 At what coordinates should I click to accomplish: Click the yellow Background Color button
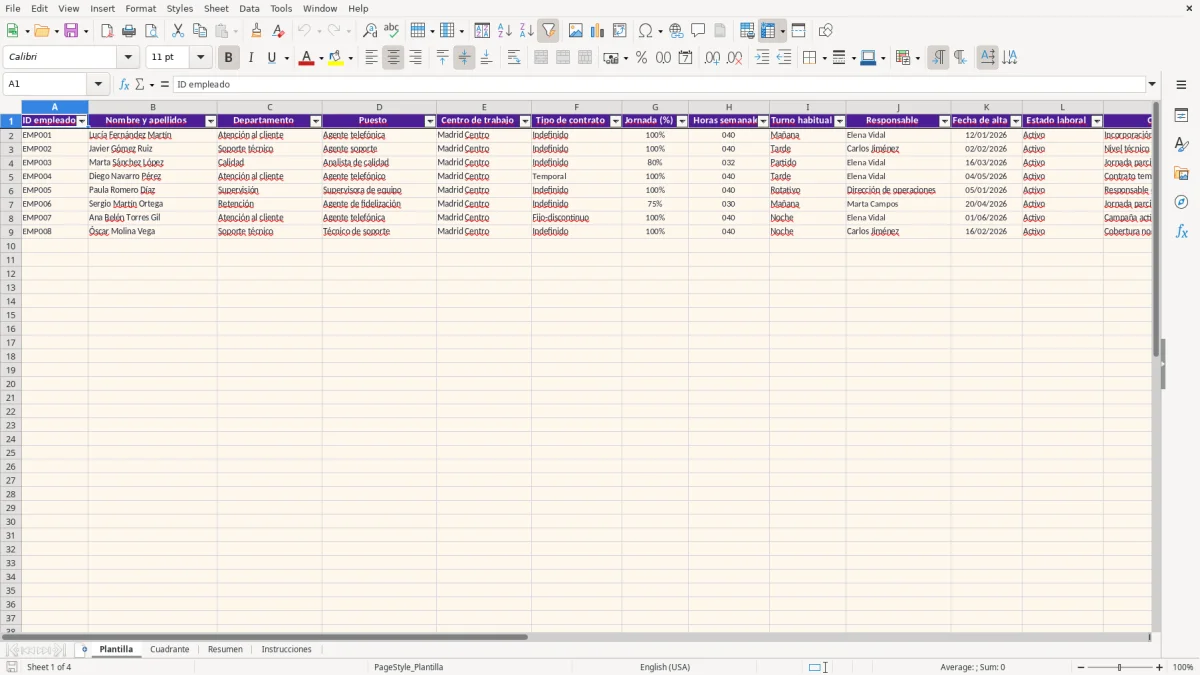(x=336, y=58)
